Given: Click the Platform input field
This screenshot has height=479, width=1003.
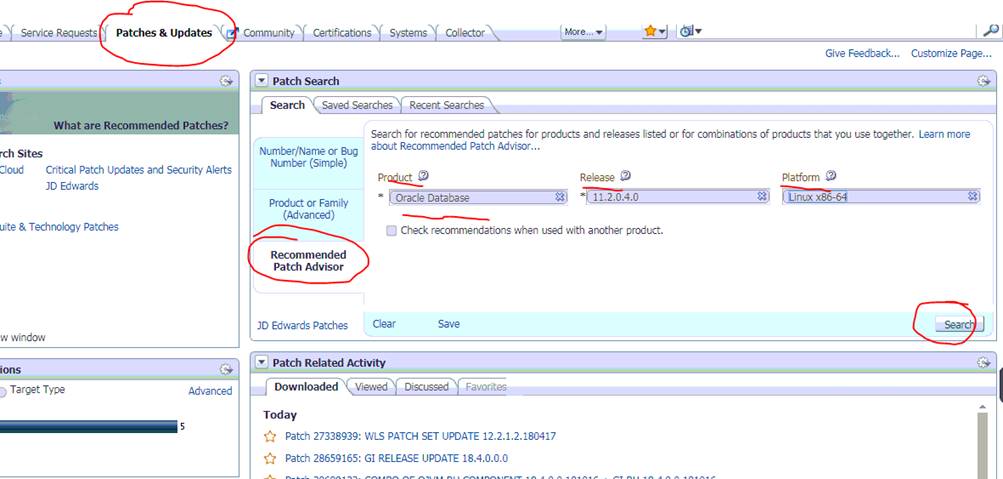Looking at the screenshot, I should pyautogui.click(x=881, y=196).
